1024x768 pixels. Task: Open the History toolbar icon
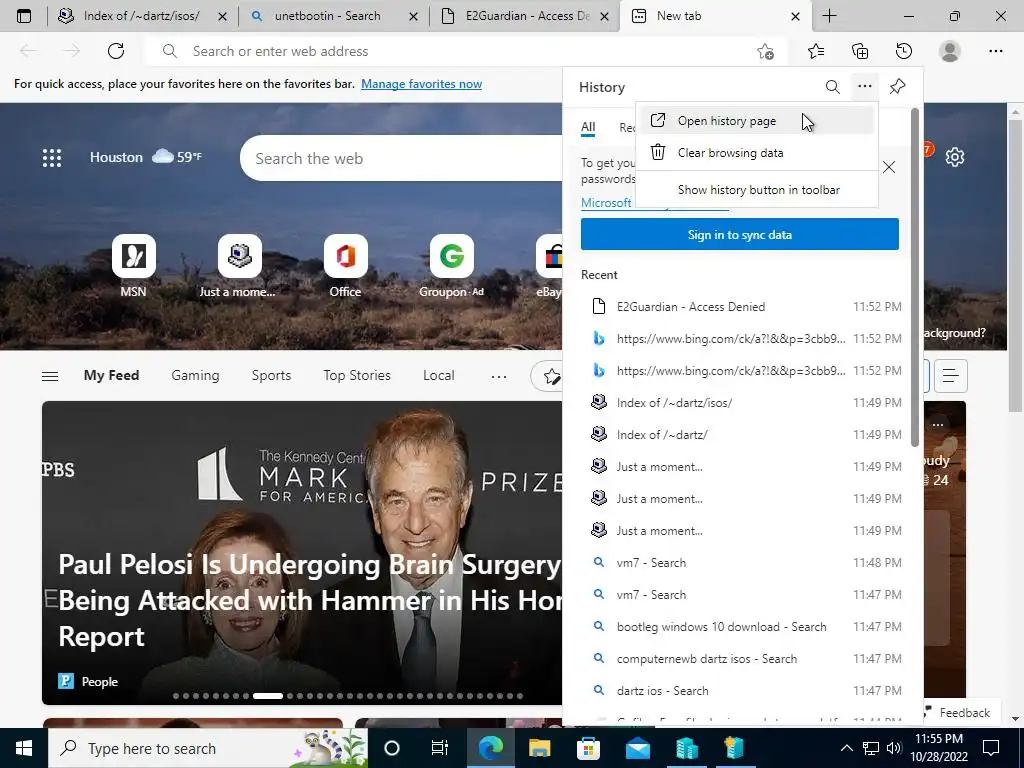click(904, 51)
